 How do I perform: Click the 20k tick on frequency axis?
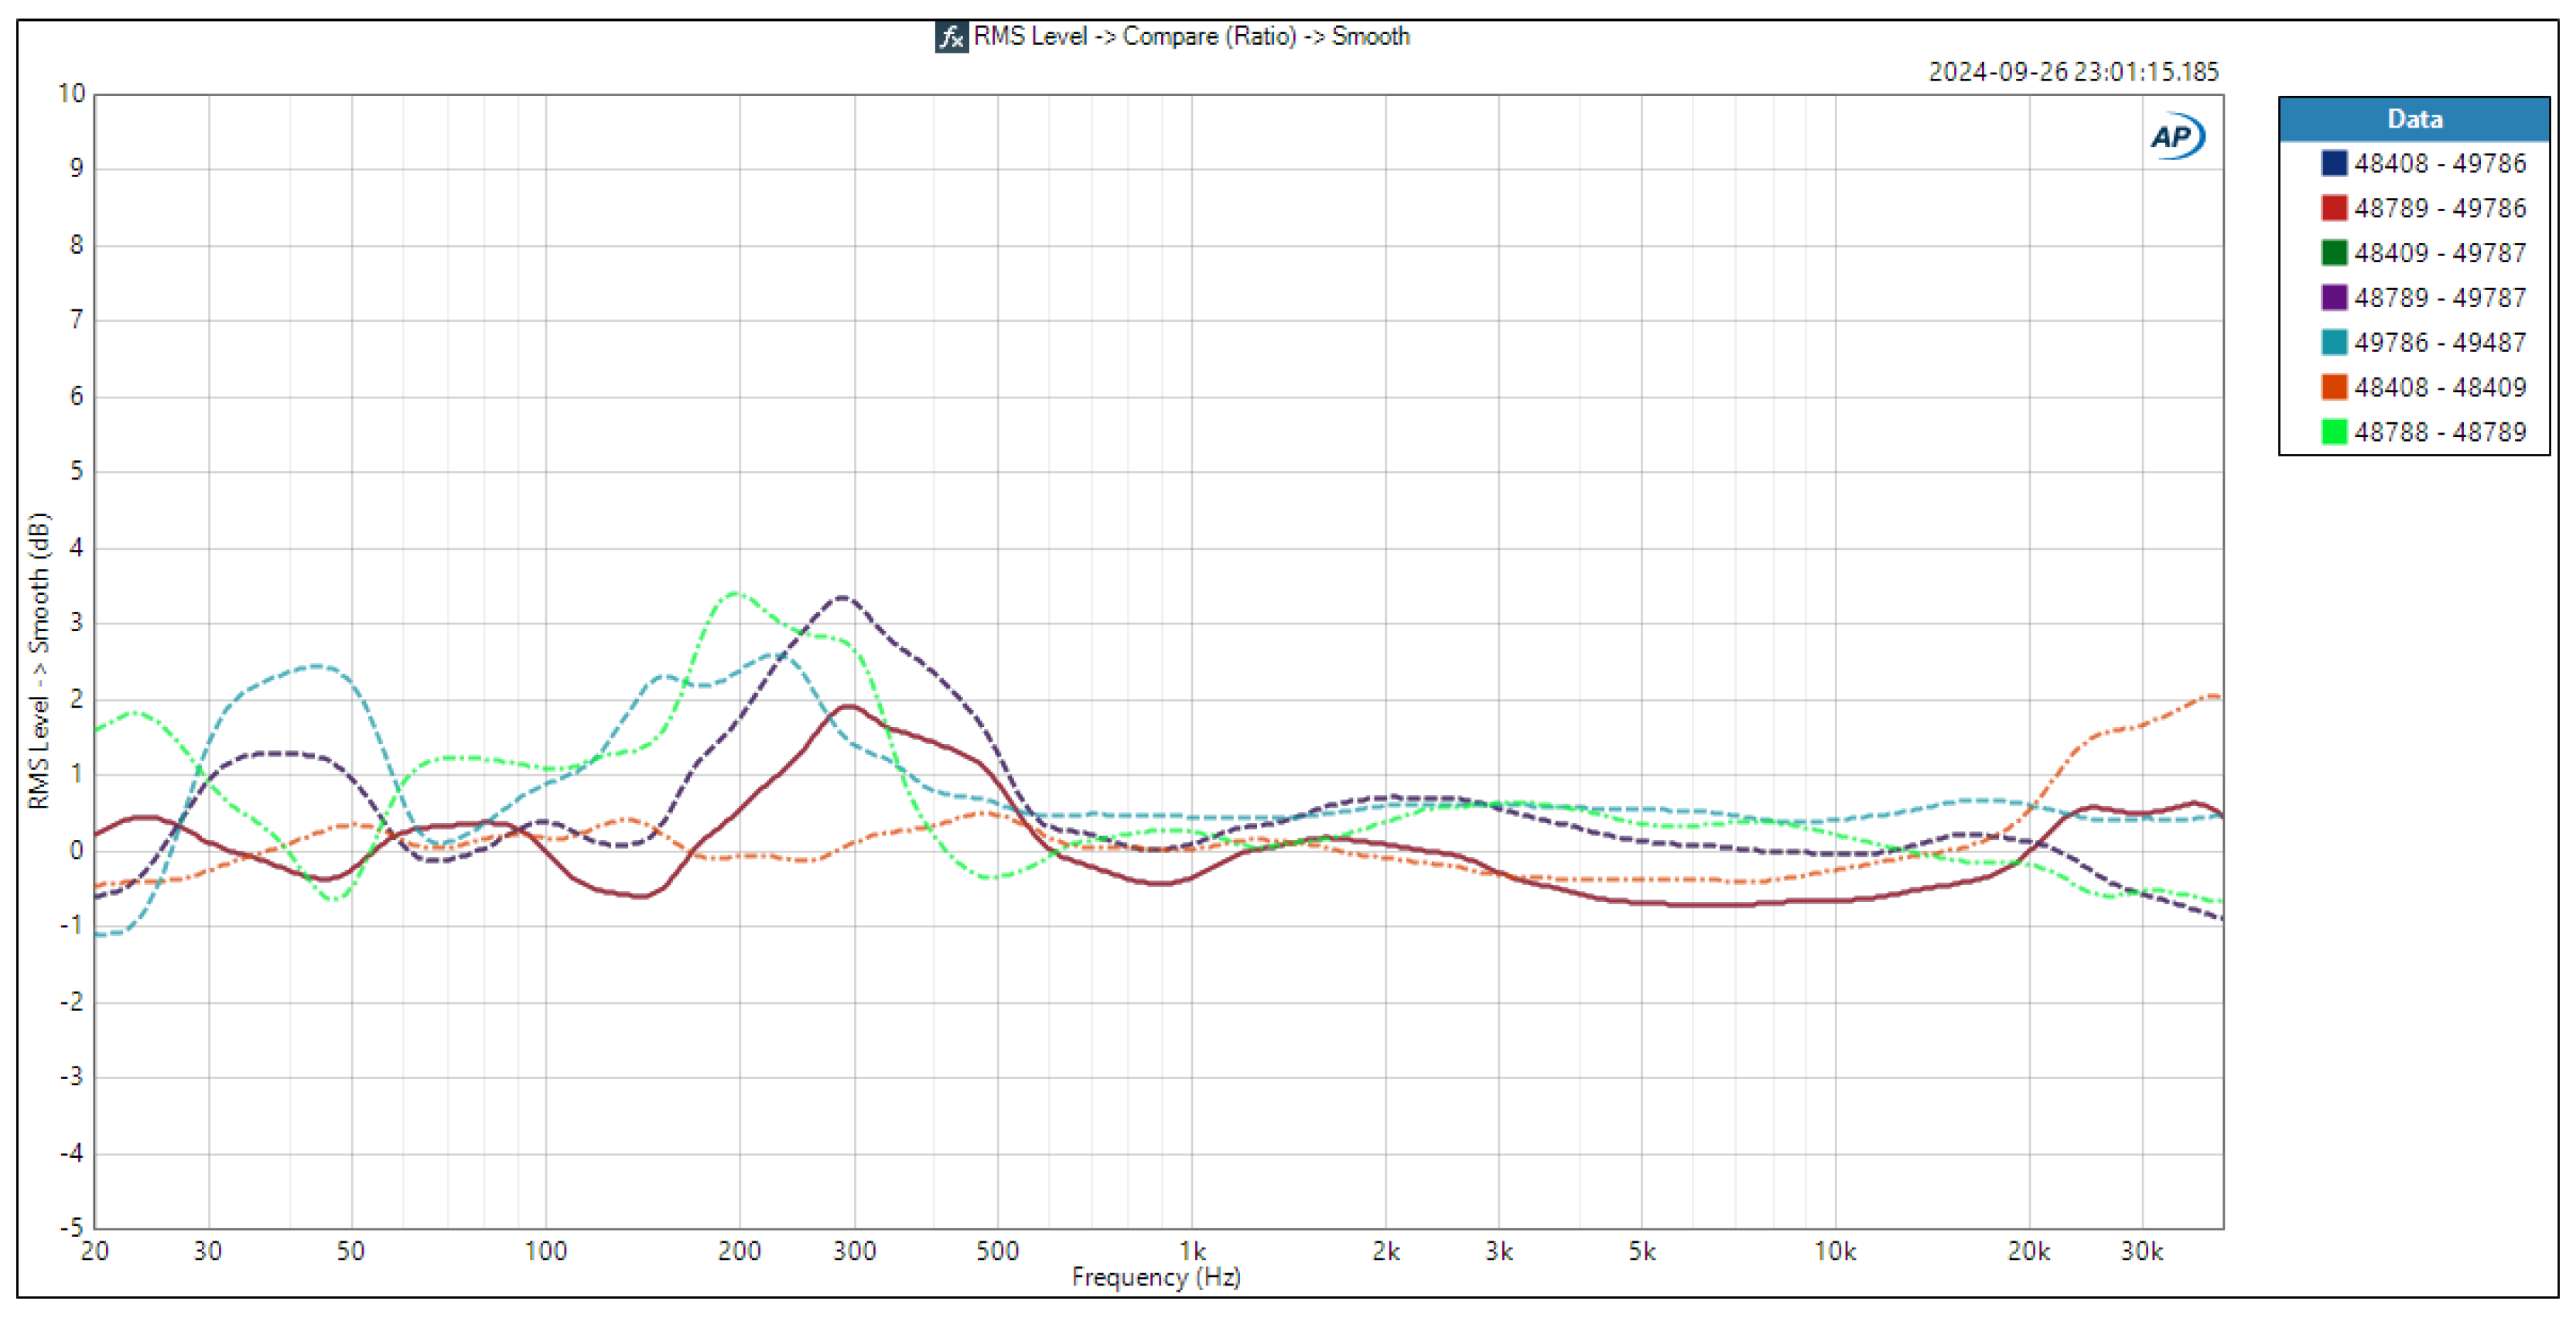pos(2028,1251)
